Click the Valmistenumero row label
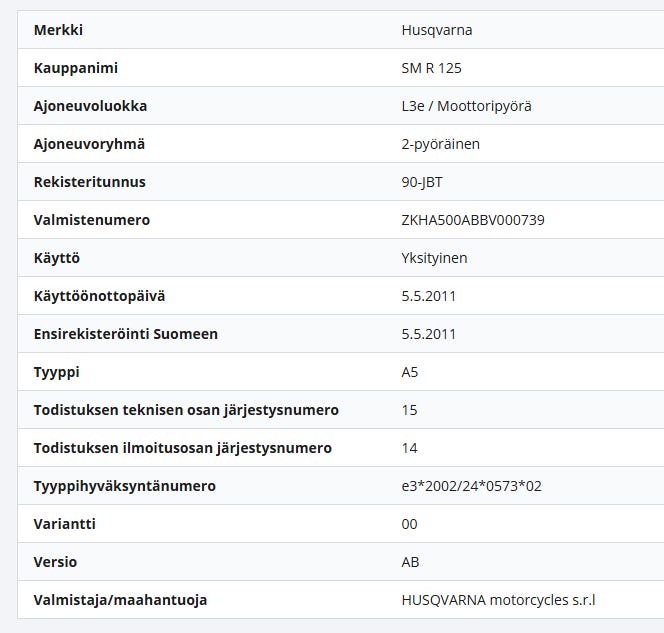Viewport: 664px width, 633px height. [x=92, y=220]
